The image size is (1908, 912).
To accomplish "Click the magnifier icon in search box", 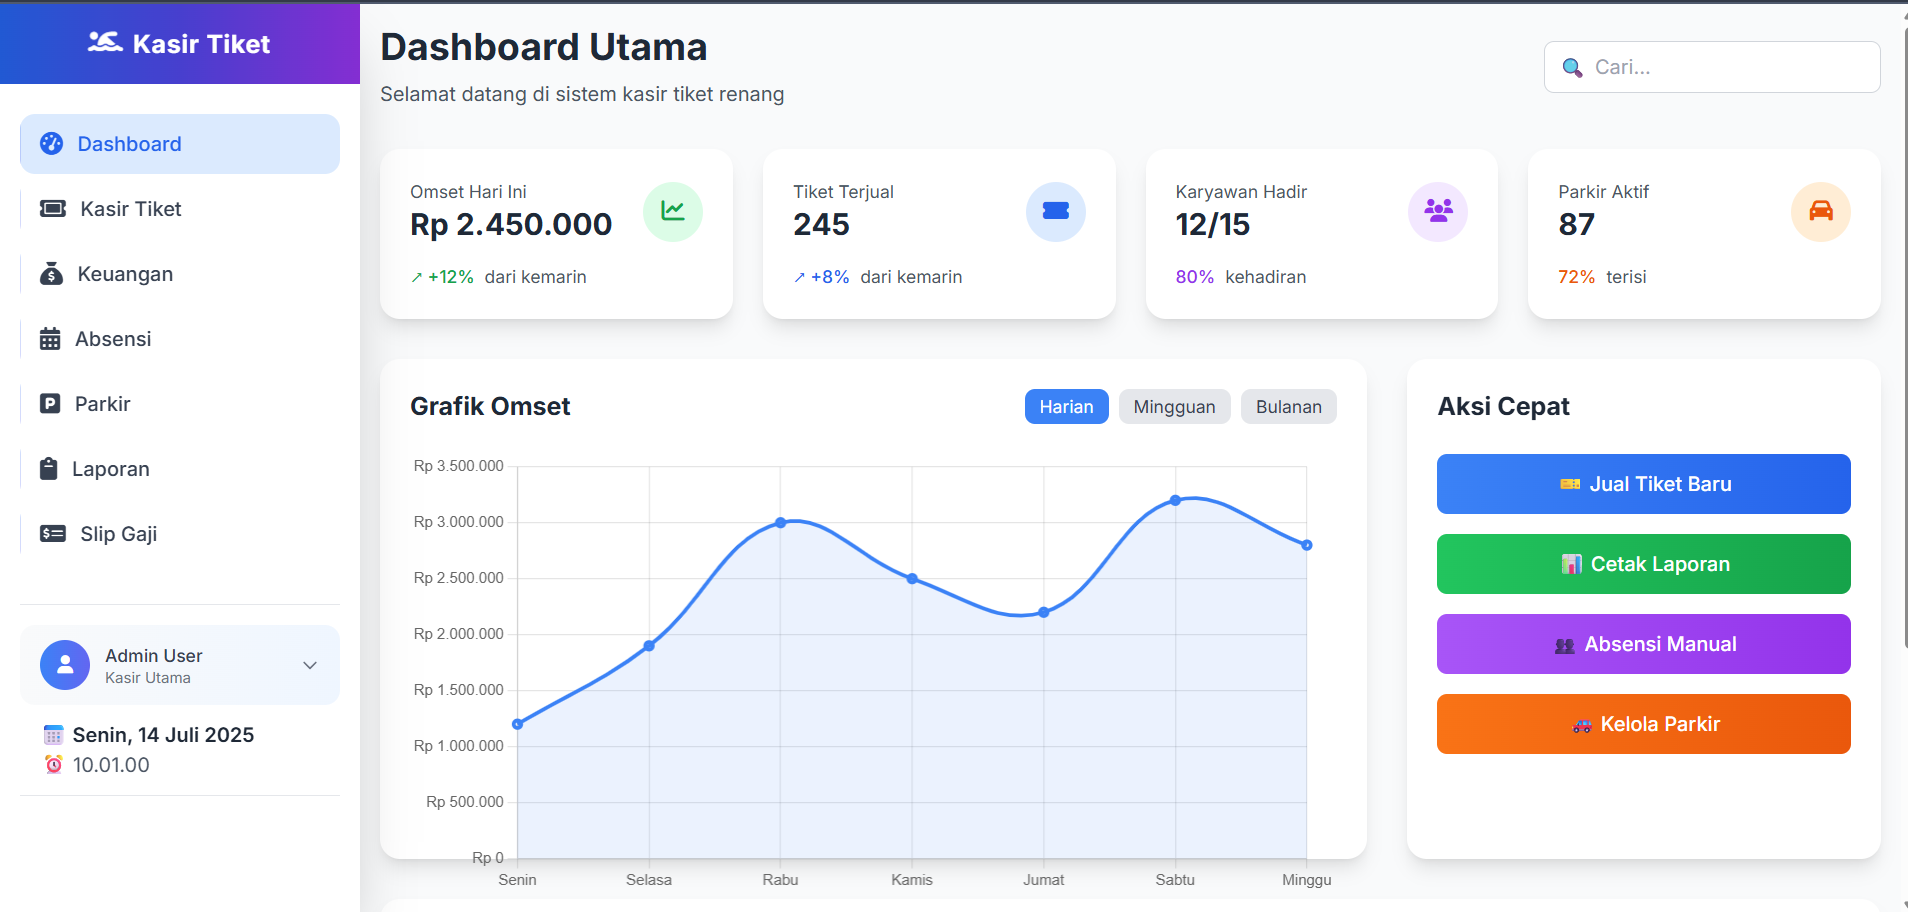I will [x=1572, y=68].
